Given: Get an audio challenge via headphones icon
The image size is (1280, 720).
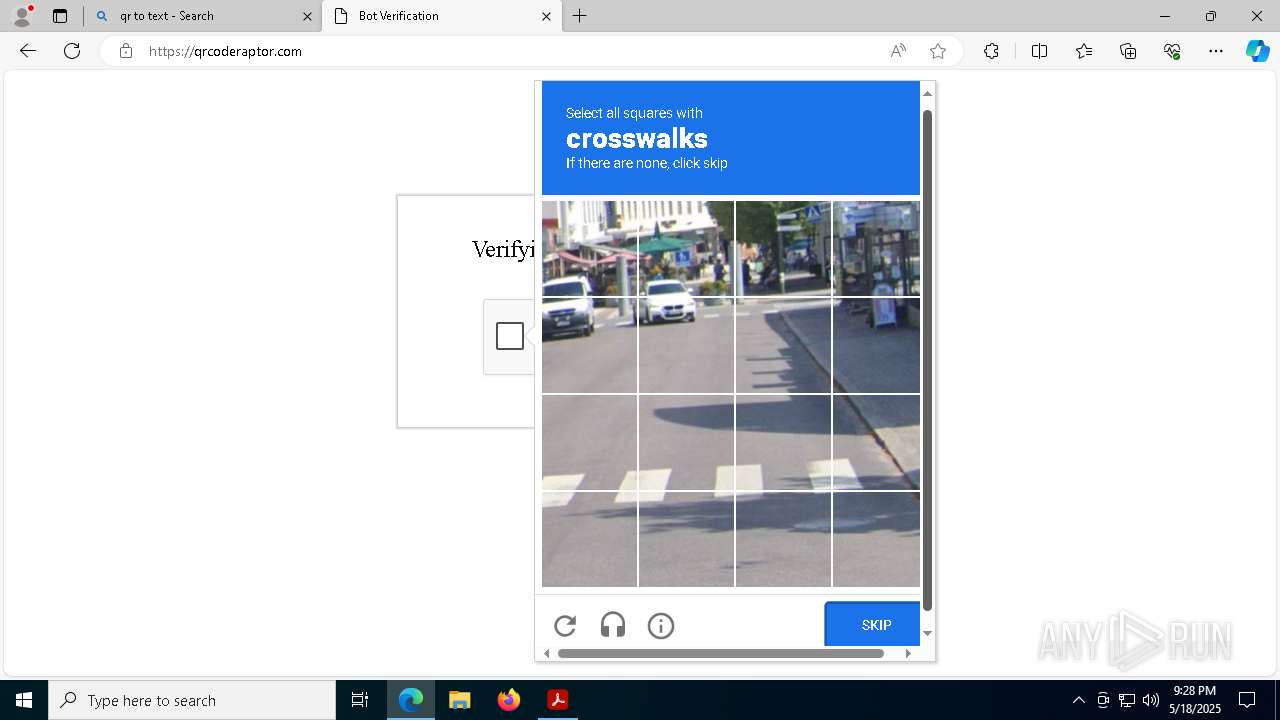Looking at the screenshot, I should 613,626.
